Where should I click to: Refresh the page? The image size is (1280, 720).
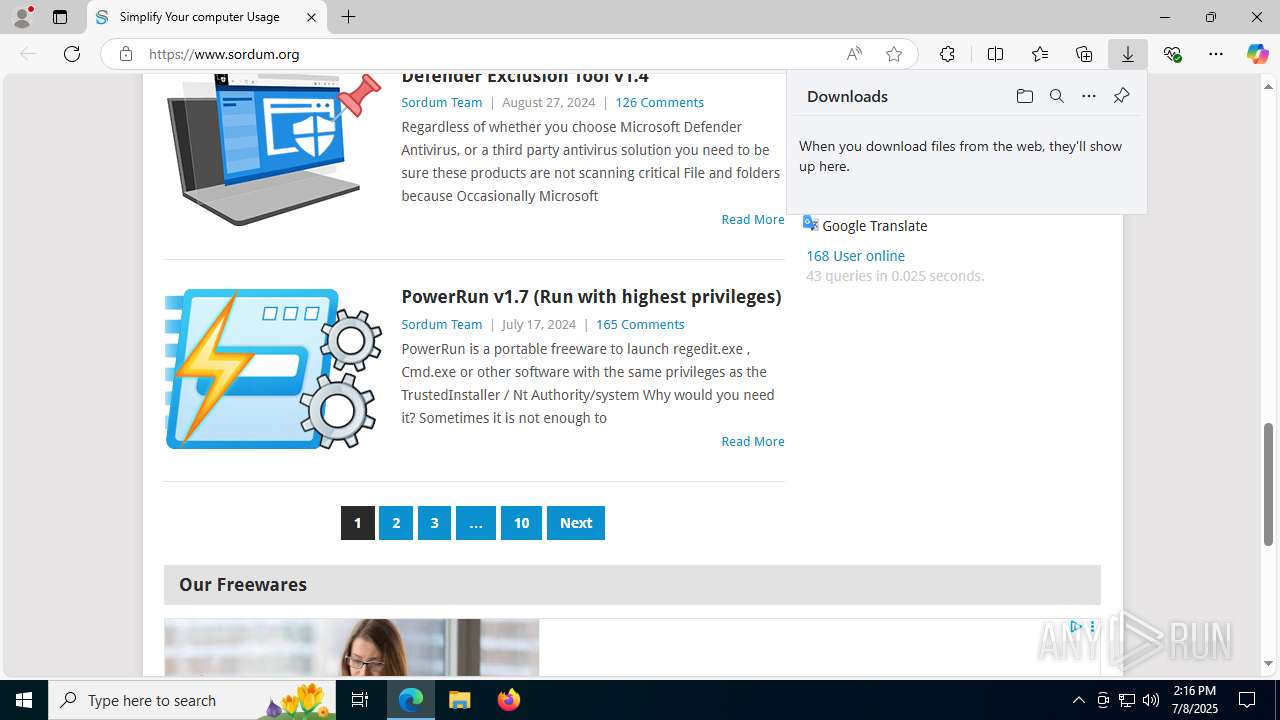coord(72,54)
